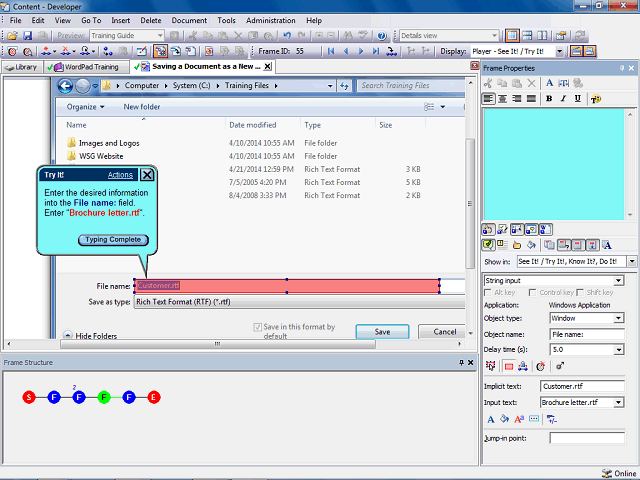Open the Object type Window dropdown
The height and width of the screenshot is (480, 640).
point(619,318)
